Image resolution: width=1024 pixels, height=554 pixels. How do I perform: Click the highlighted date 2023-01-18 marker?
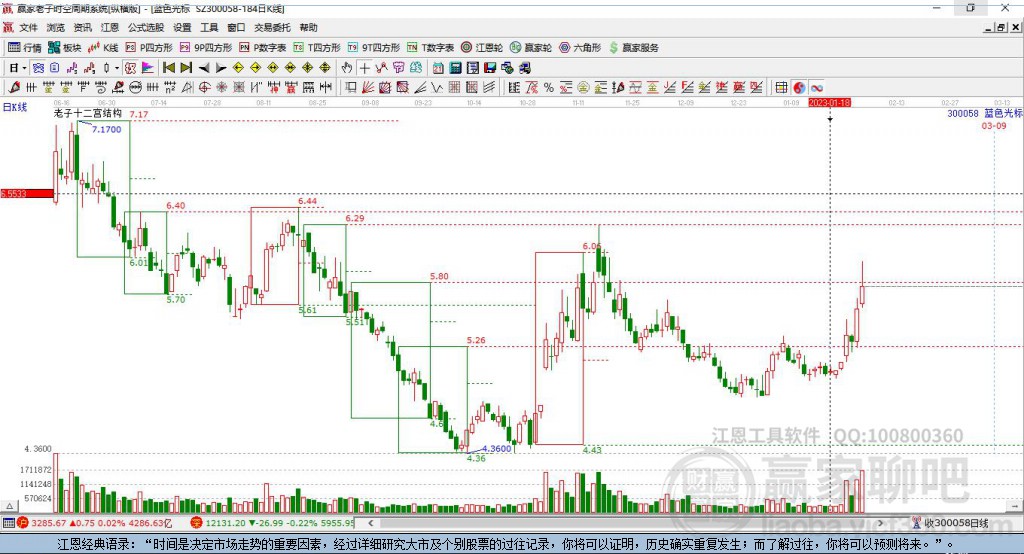point(829,103)
